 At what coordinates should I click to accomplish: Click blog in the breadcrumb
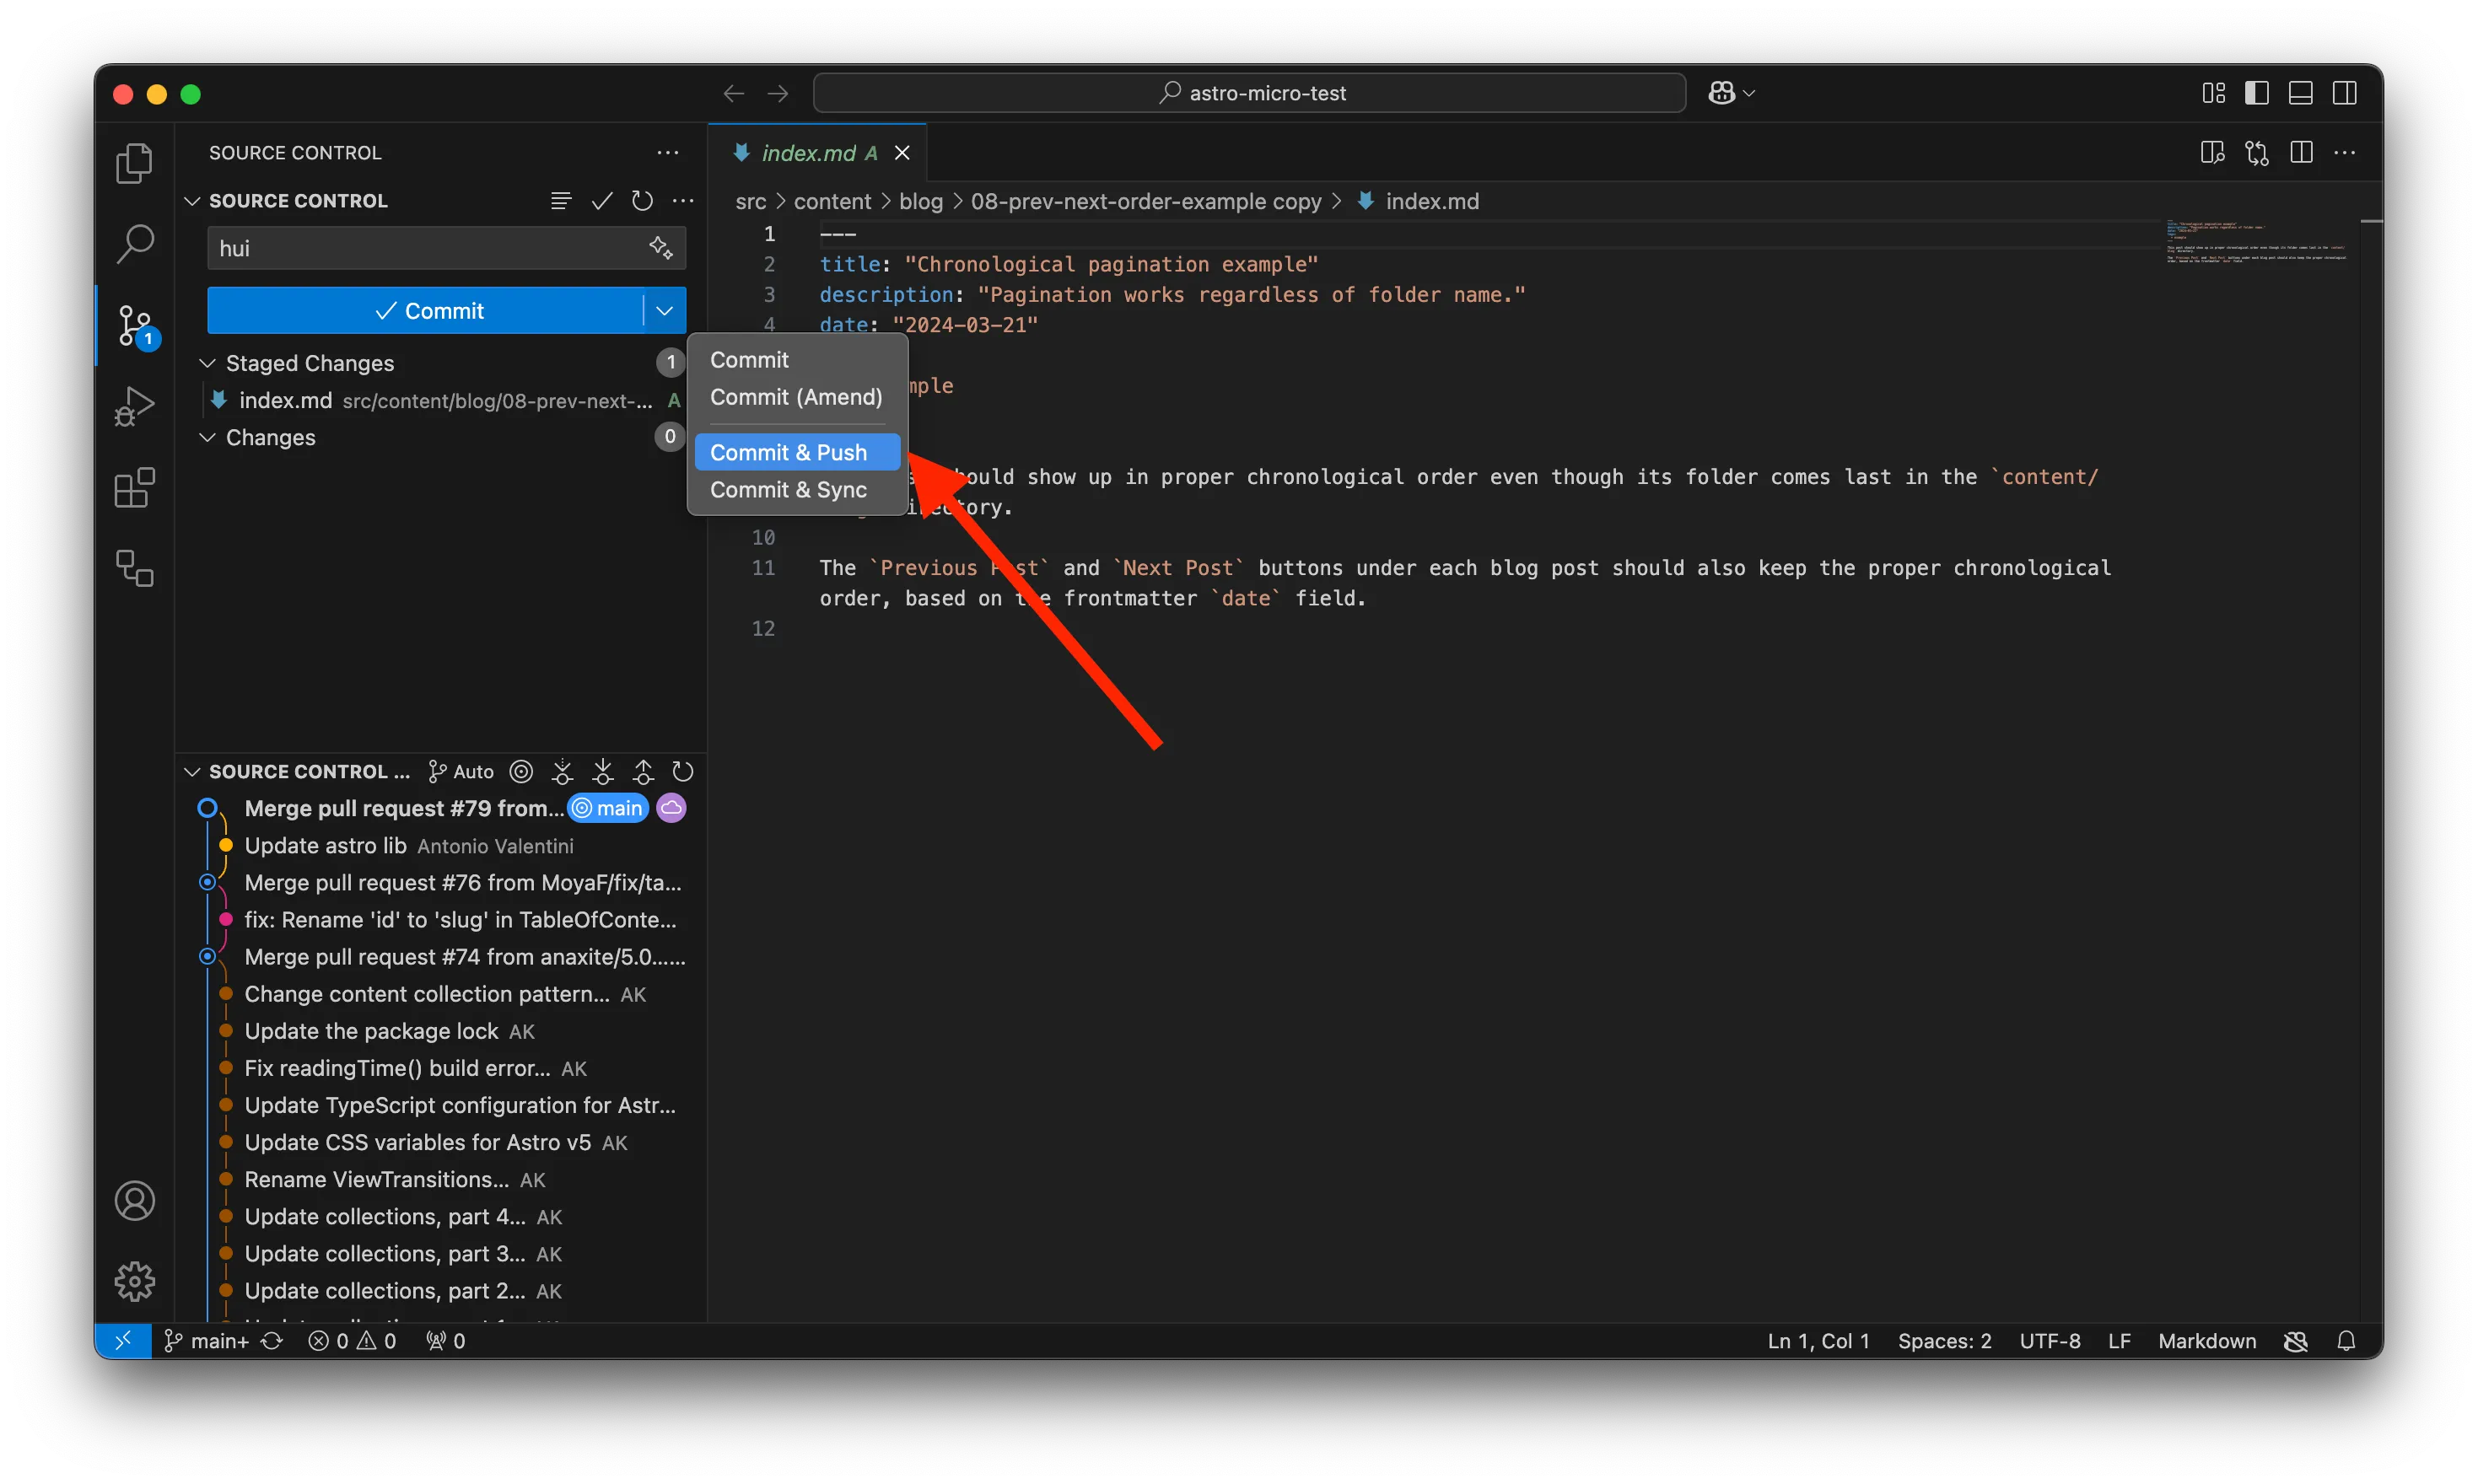click(x=920, y=201)
